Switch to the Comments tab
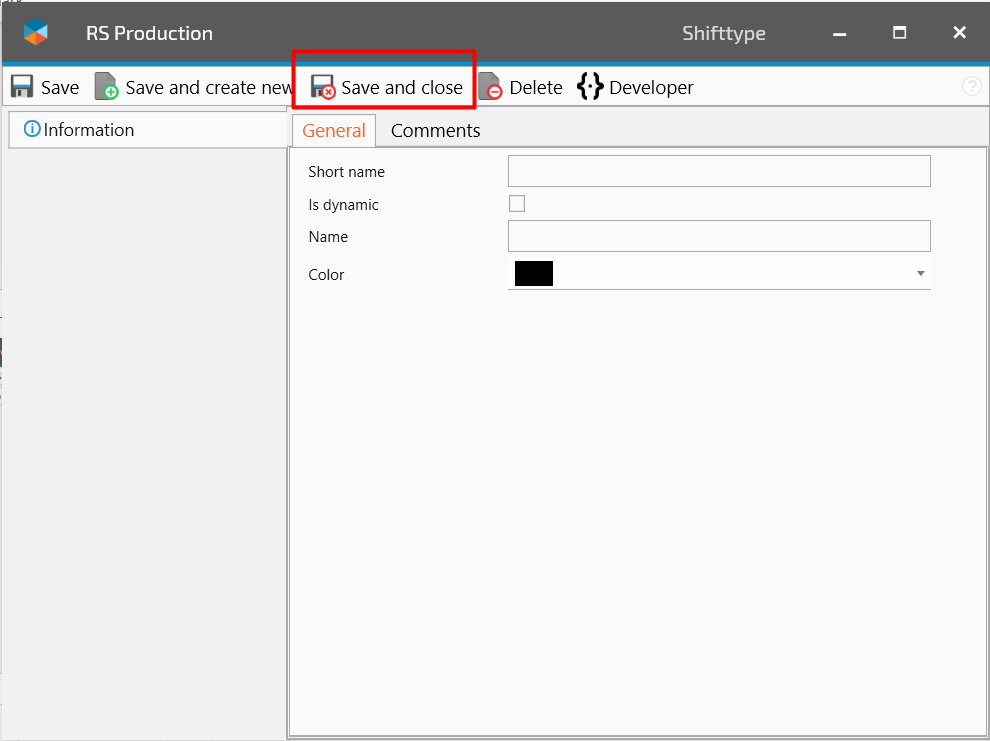The width and height of the screenshot is (990, 741). click(x=435, y=131)
